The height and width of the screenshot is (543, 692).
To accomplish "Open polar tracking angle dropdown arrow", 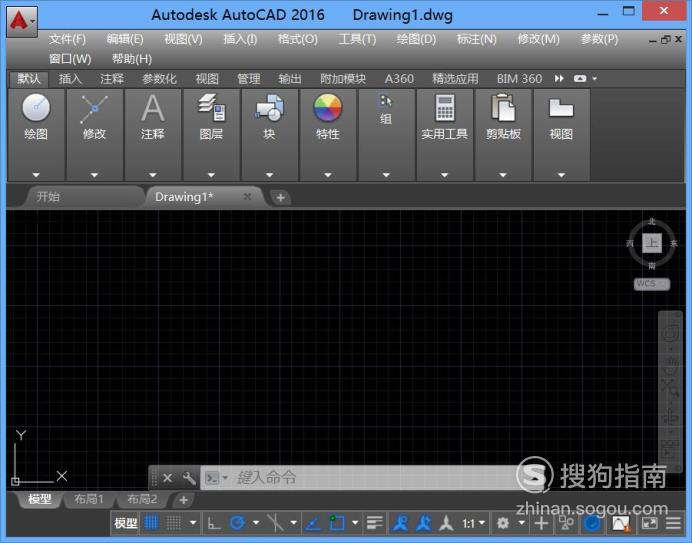I will tap(256, 523).
